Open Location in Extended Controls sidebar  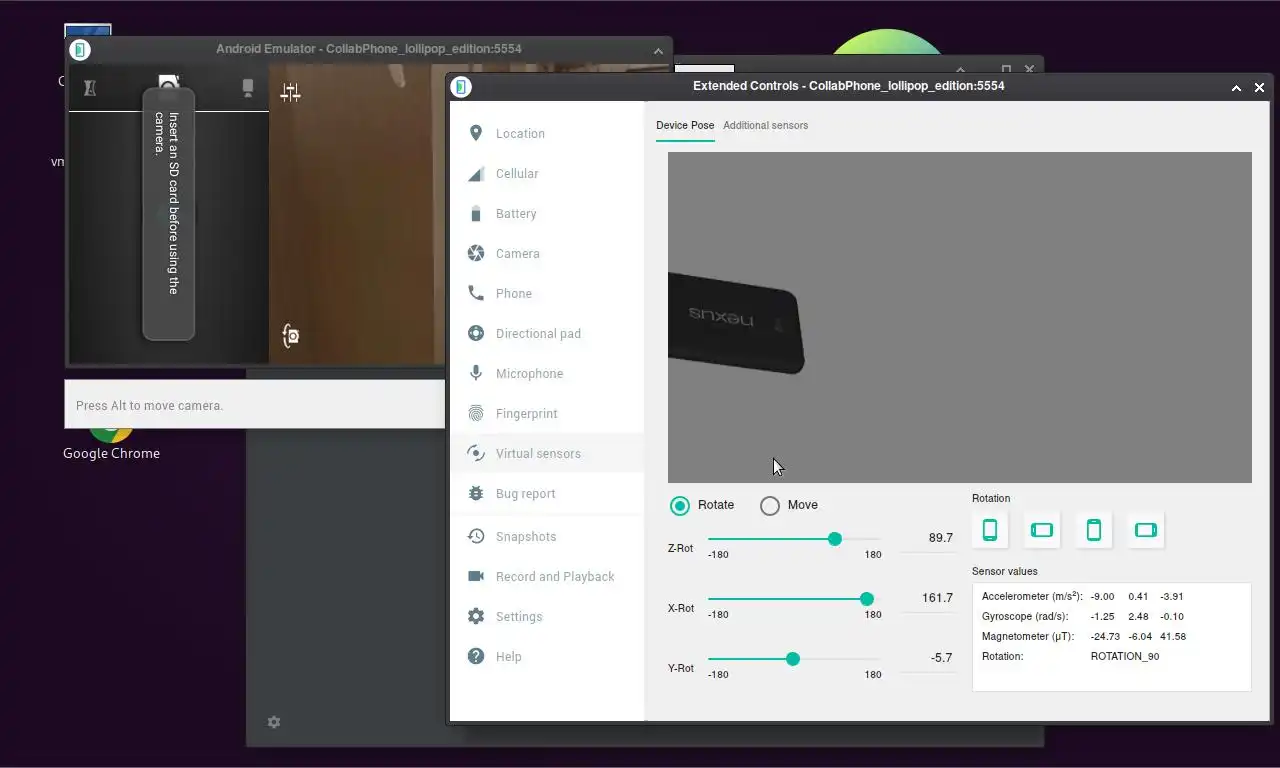[546, 133]
